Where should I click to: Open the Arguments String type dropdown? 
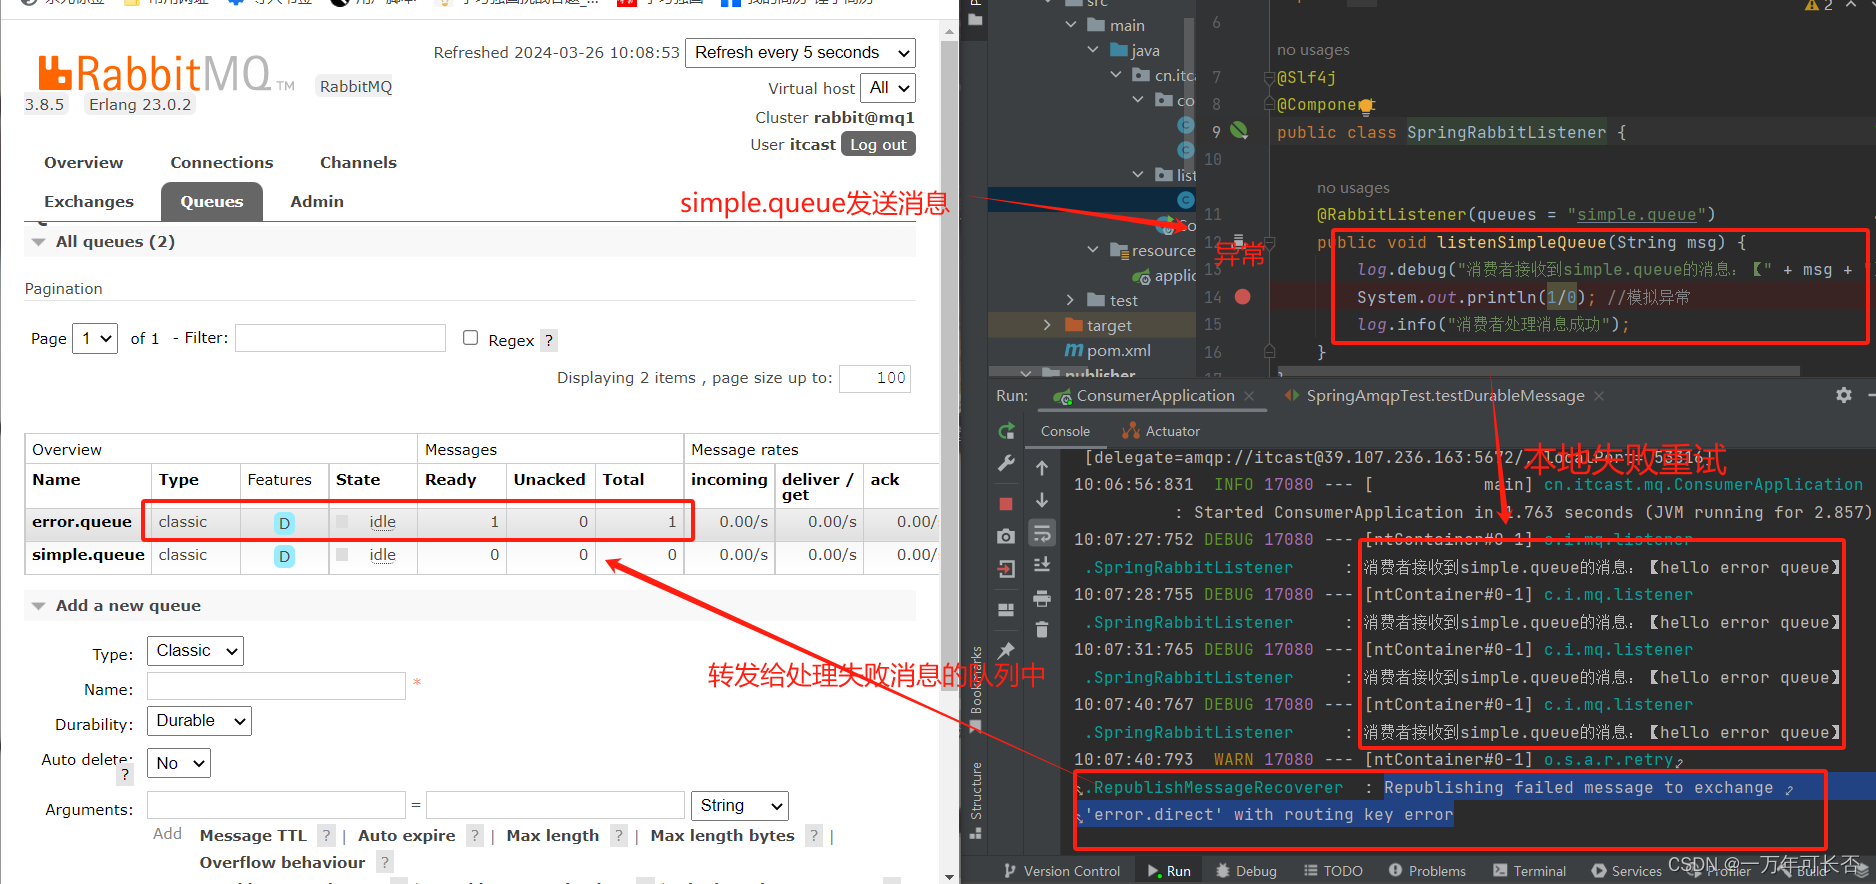(x=739, y=806)
